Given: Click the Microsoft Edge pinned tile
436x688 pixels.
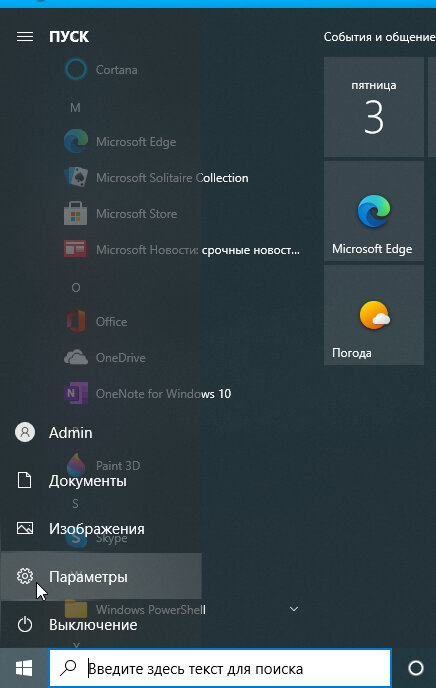Looking at the screenshot, I should pos(374,211).
